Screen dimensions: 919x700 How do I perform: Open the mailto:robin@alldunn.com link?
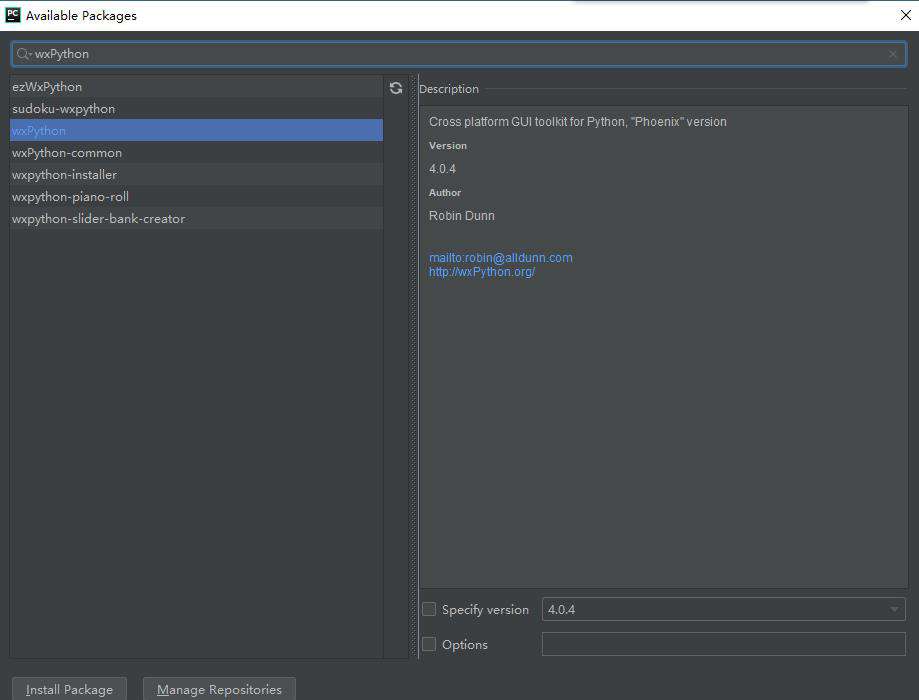[x=501, y=257]
